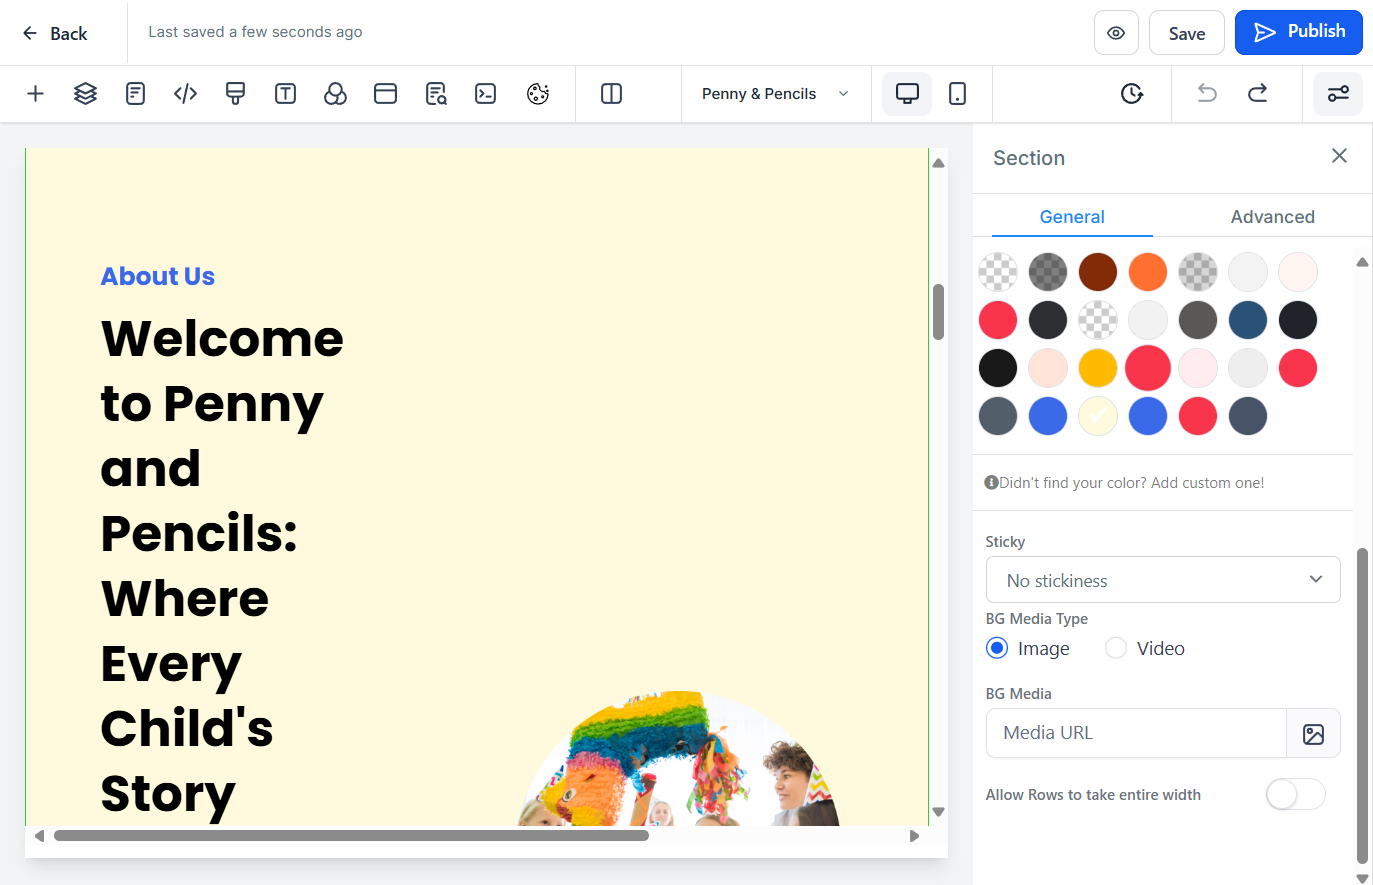Image resolution: width=1373 pixels, height=885 pixels.
Task: Enable Allow Rows to take entire width
Action: 1295,794
